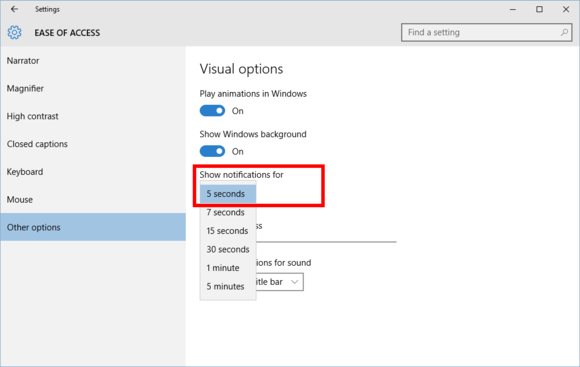Viewport: 580px width, 367px height.
Task: Open the Closed captions settings page
Action: (93, 144)
